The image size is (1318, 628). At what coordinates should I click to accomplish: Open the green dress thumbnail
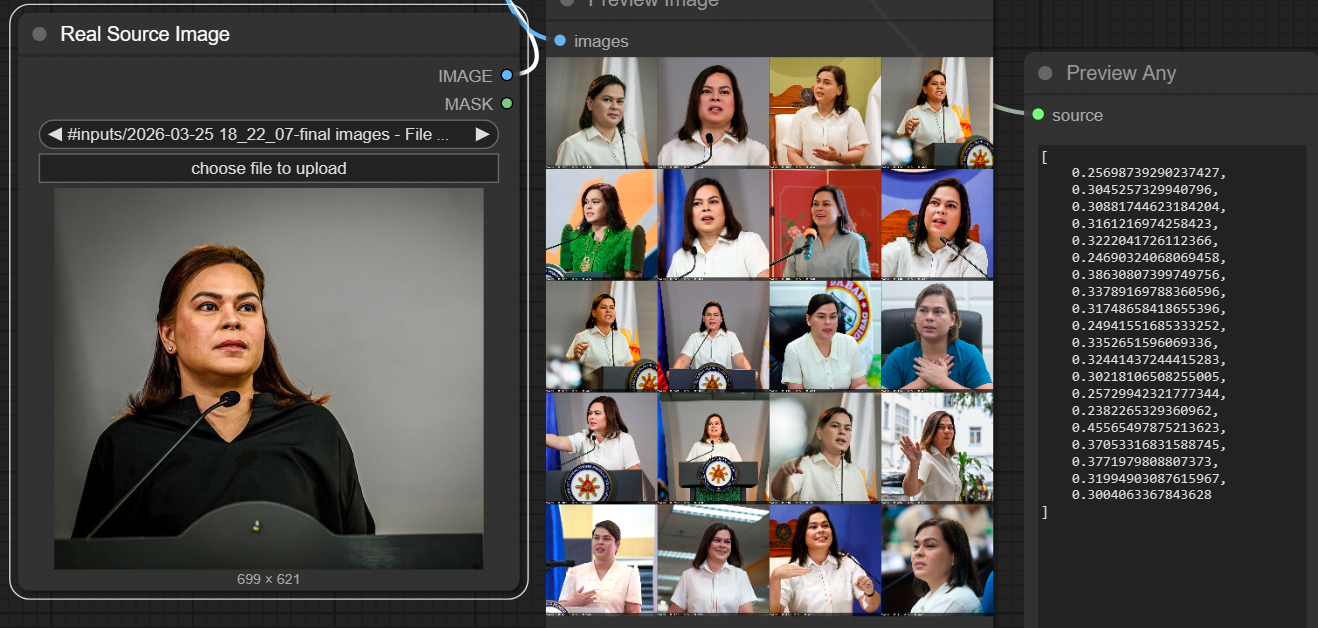tap(601, 224)
